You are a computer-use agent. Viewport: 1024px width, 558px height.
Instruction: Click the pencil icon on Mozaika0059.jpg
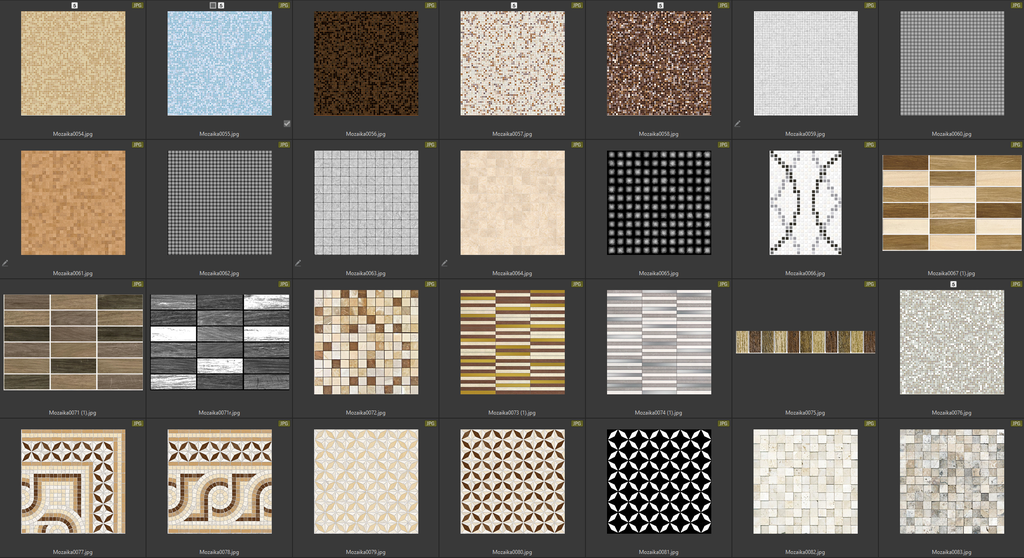[x=738, y=124]
